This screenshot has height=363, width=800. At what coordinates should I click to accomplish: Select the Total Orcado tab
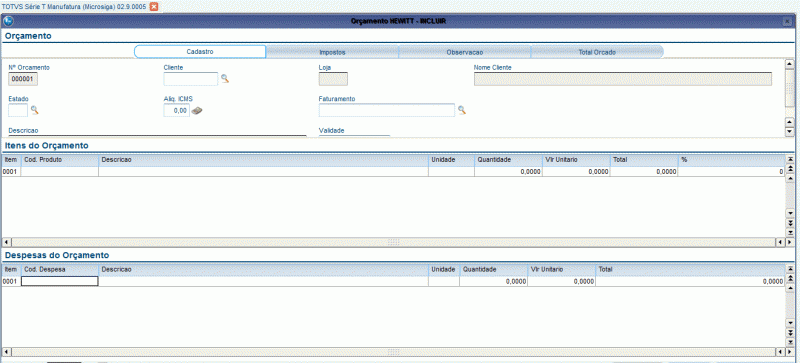coord(597,52)
